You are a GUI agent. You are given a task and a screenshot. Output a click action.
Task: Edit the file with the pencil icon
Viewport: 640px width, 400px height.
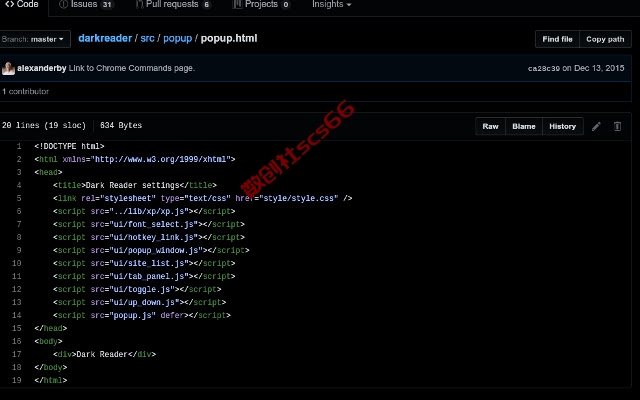tap(596, 127)
